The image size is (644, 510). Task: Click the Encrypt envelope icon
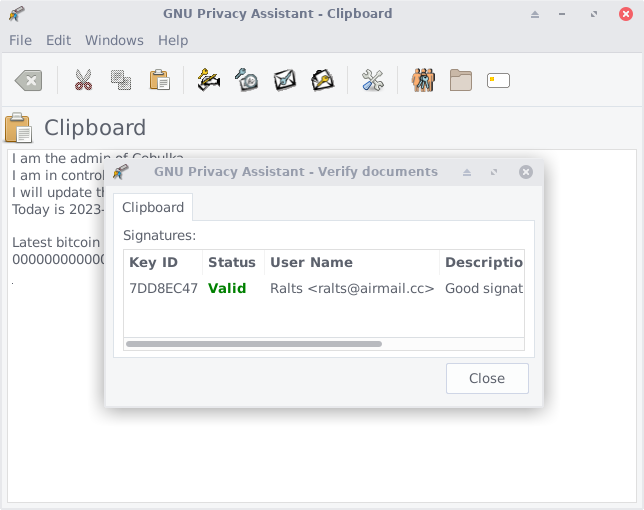tap(285, 80)
